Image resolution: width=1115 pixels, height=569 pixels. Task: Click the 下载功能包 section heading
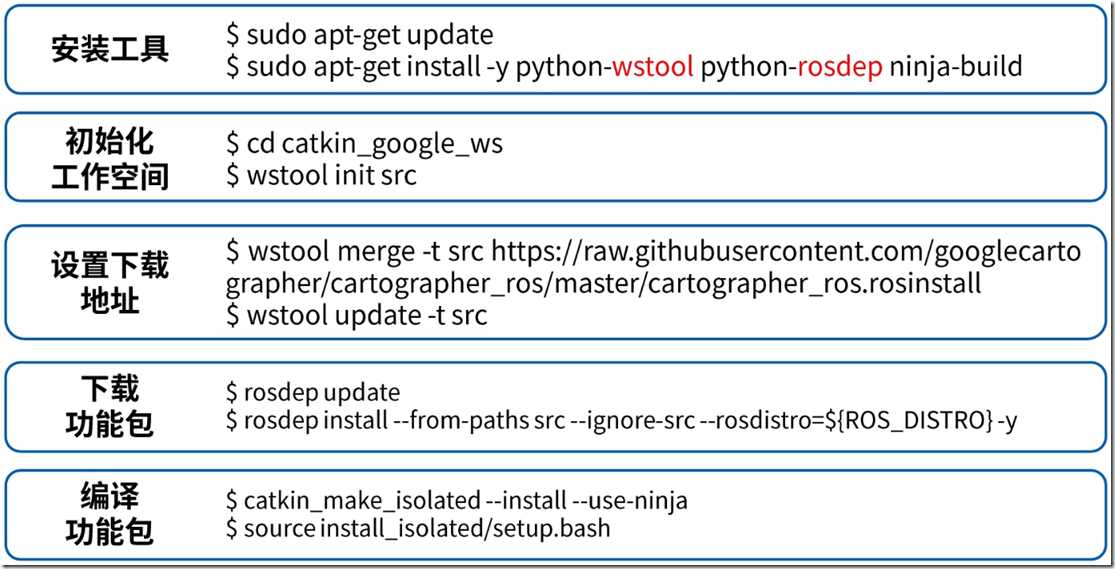pos(110,406)
